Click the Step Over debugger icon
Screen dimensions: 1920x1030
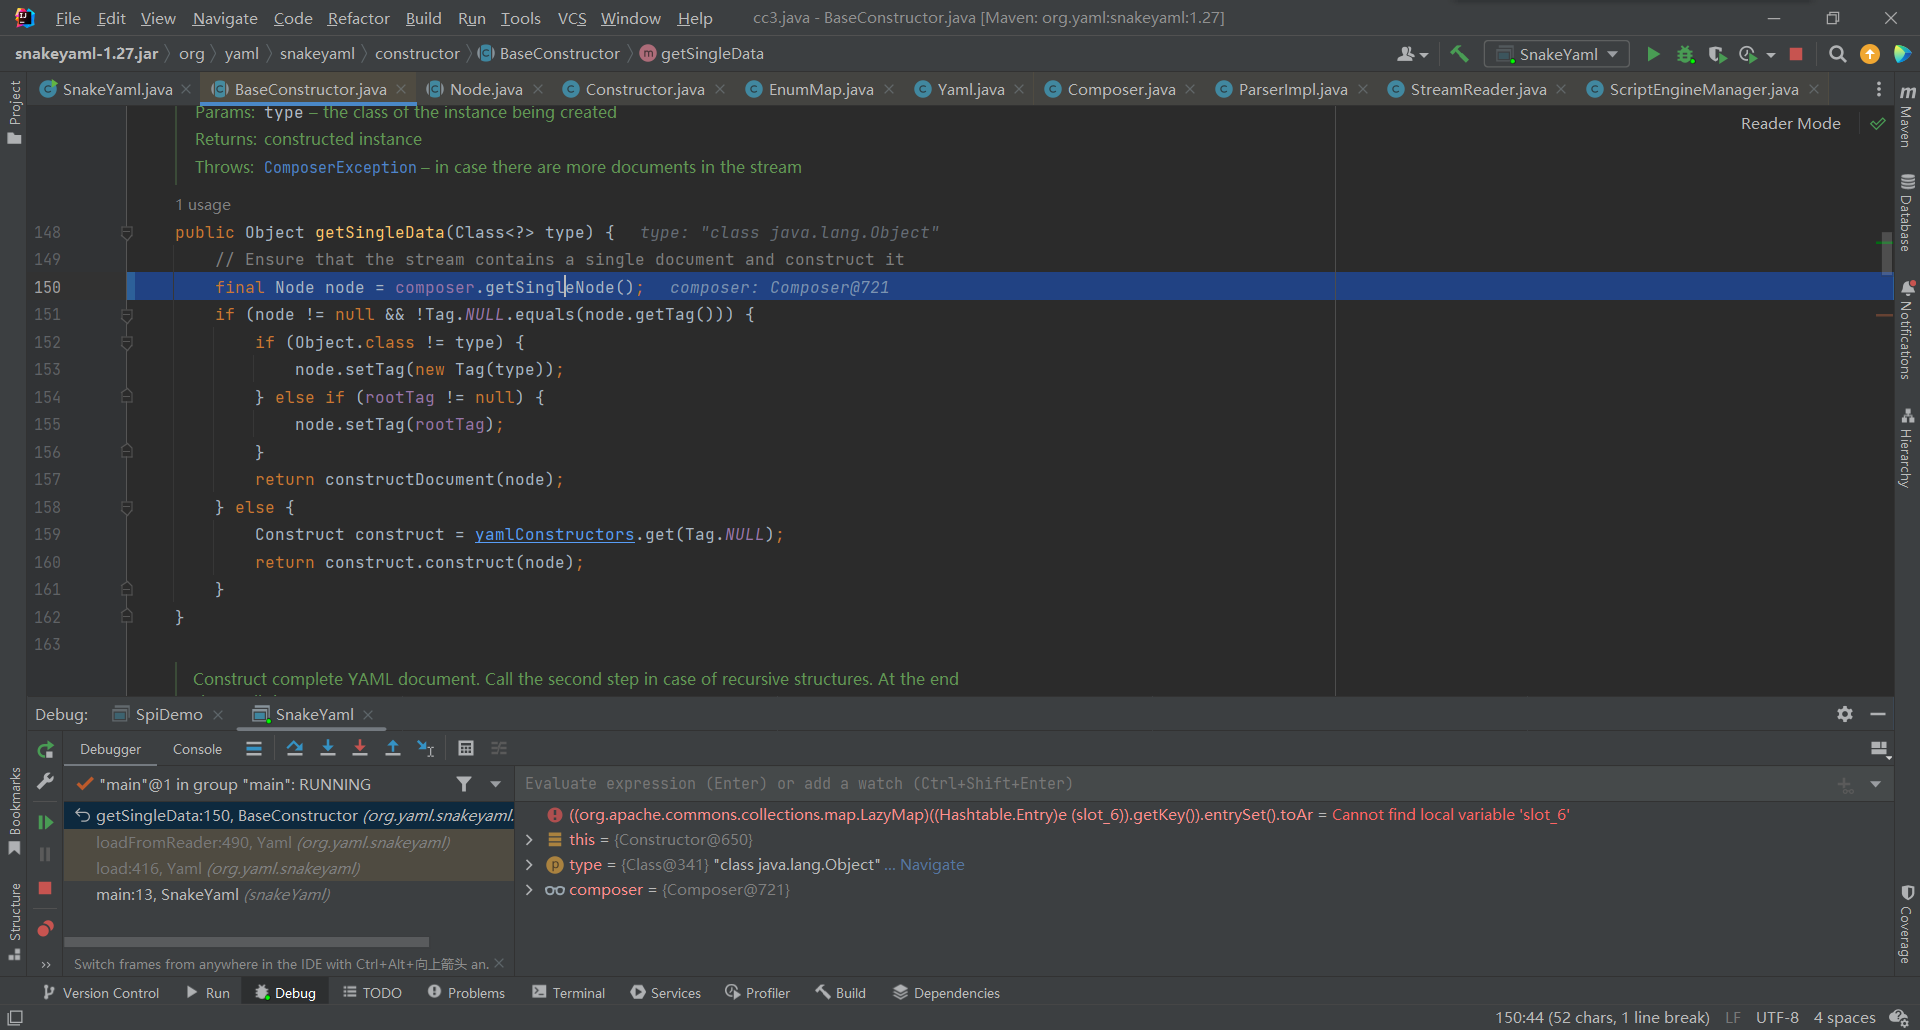(x=294, y=748)
